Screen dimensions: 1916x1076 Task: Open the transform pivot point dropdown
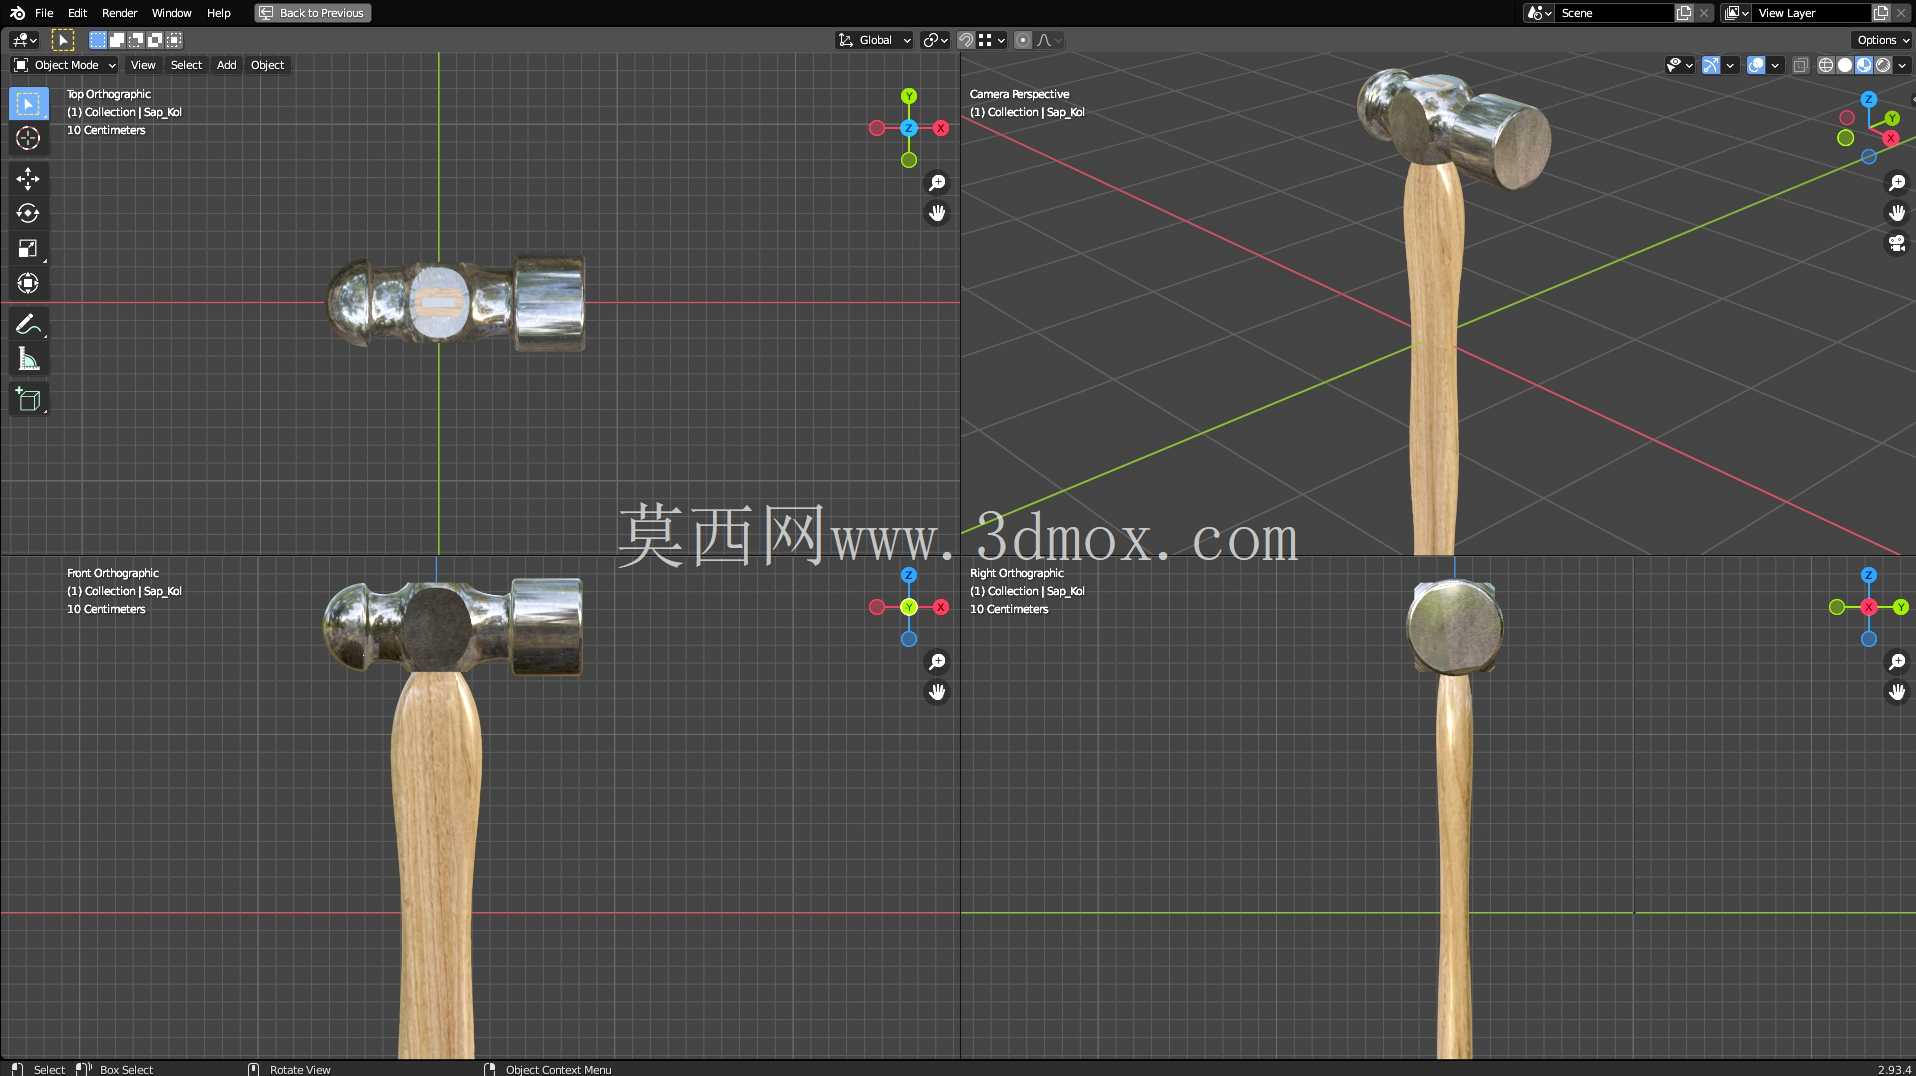[936, 40]
